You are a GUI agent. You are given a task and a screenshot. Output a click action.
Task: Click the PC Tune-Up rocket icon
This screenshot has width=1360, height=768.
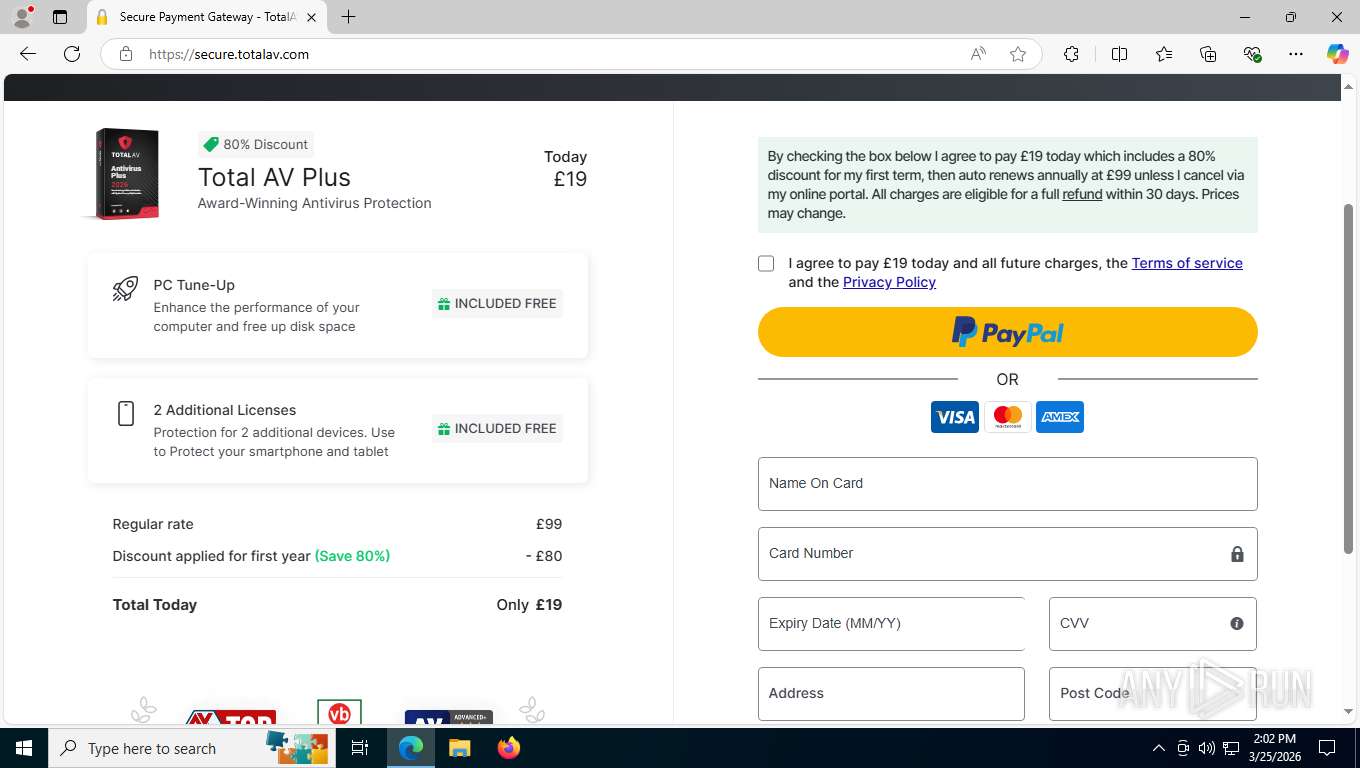click(125, 289)
